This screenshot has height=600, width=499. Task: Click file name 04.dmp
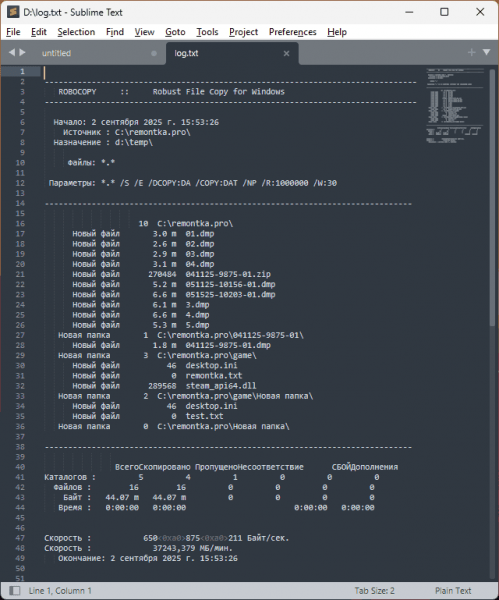coord(200,264)
